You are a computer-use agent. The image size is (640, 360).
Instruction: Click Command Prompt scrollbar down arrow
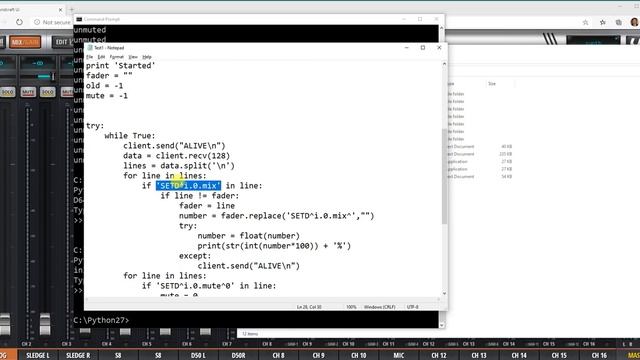tap(442, 325)
